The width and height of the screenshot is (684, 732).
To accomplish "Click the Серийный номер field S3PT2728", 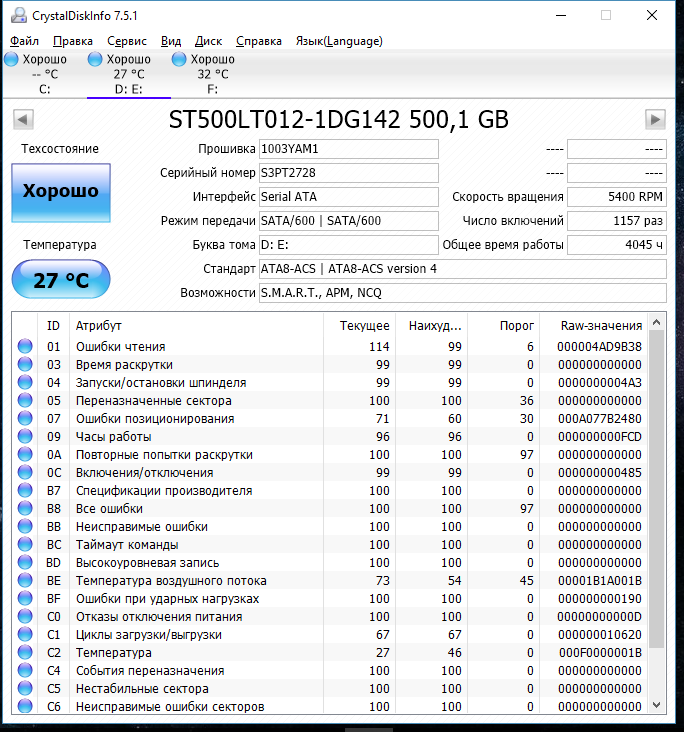I will pyautogui.click(x=349, y=173).
